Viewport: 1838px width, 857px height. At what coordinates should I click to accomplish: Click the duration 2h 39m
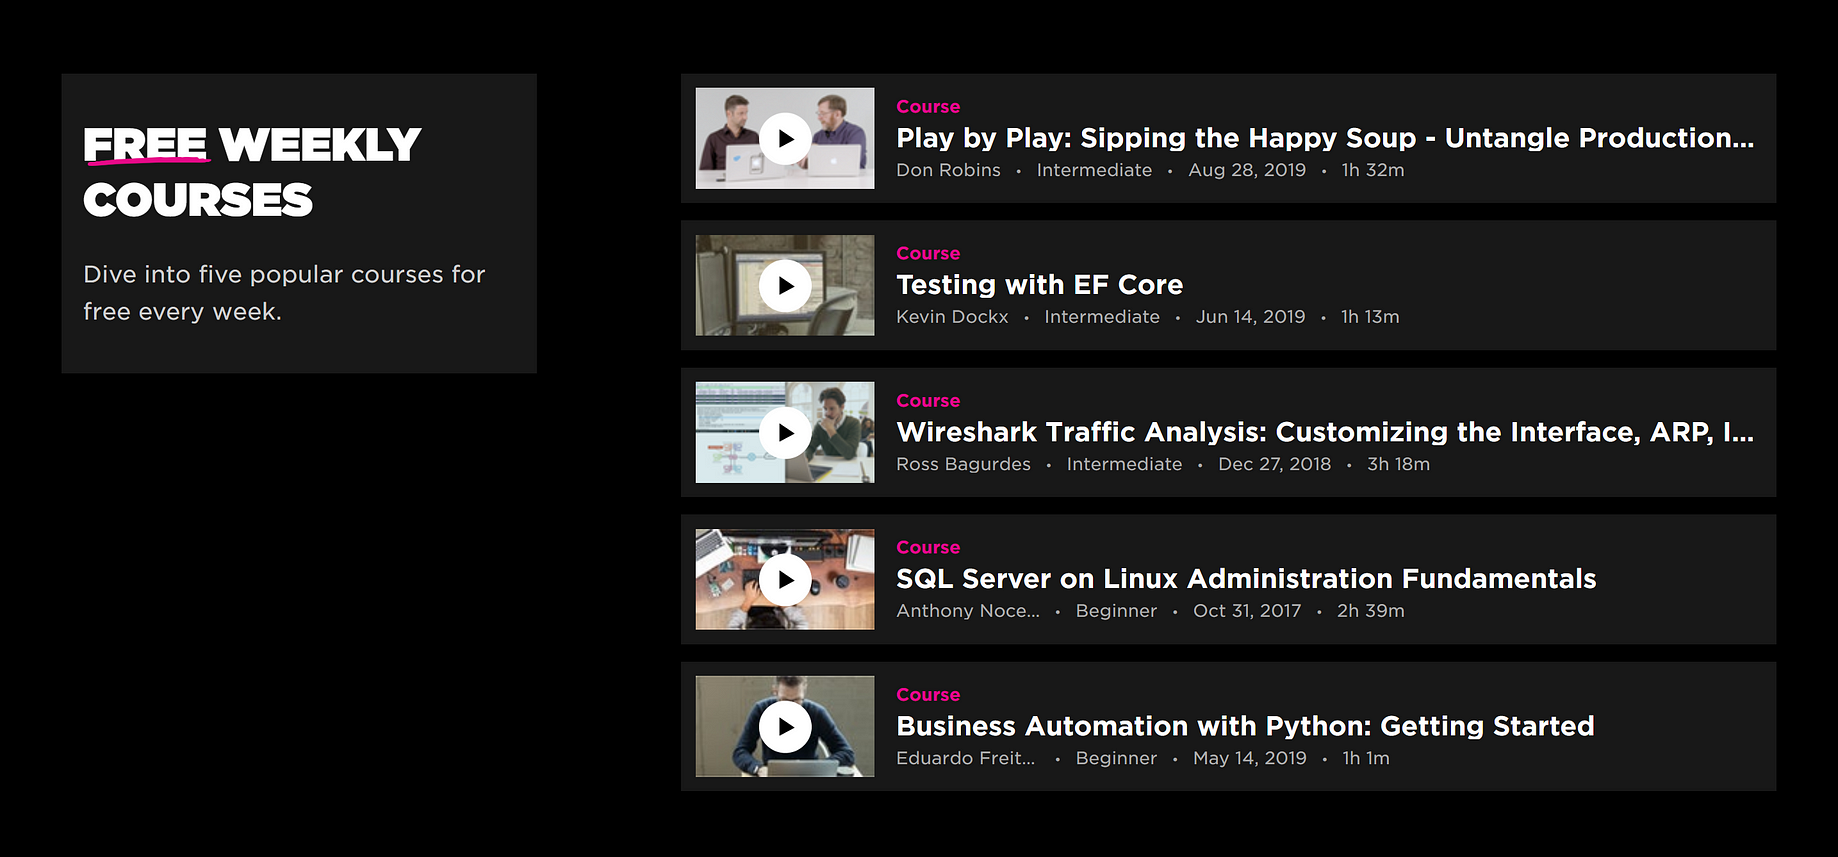(1370, 611)
